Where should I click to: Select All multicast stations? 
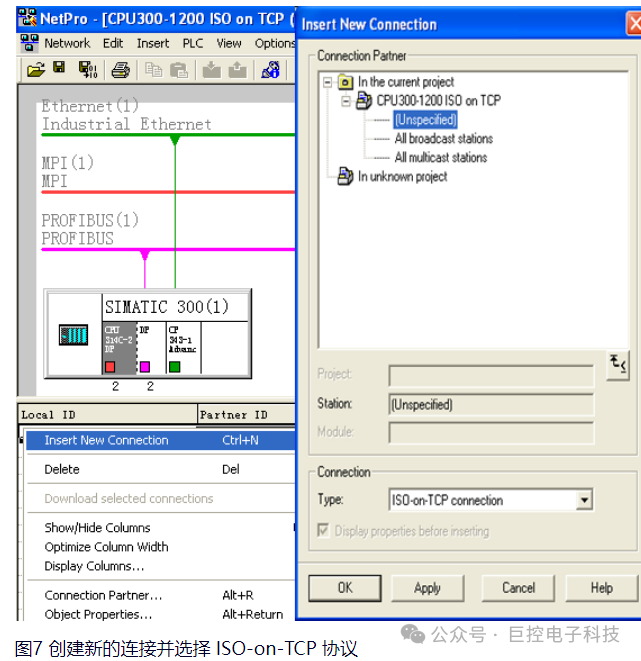pyautogui.click(x=441, y=158)
